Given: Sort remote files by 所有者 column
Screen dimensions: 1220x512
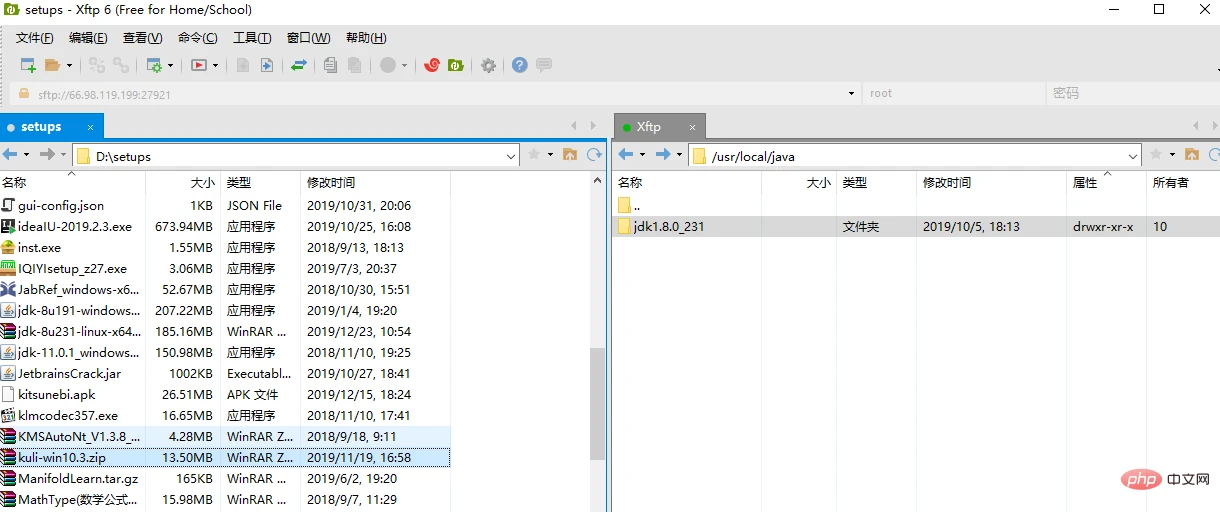Looking at the screenshot, I should (1183, 183).
